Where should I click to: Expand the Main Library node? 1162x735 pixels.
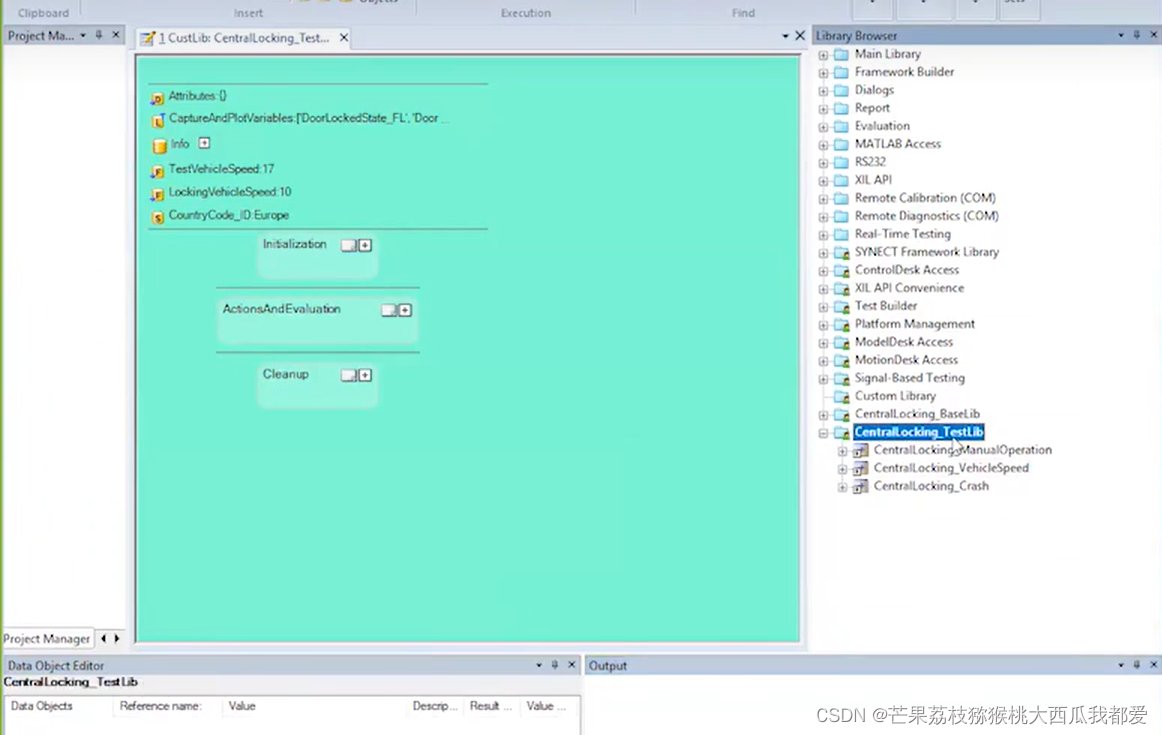tap(823, 55)
